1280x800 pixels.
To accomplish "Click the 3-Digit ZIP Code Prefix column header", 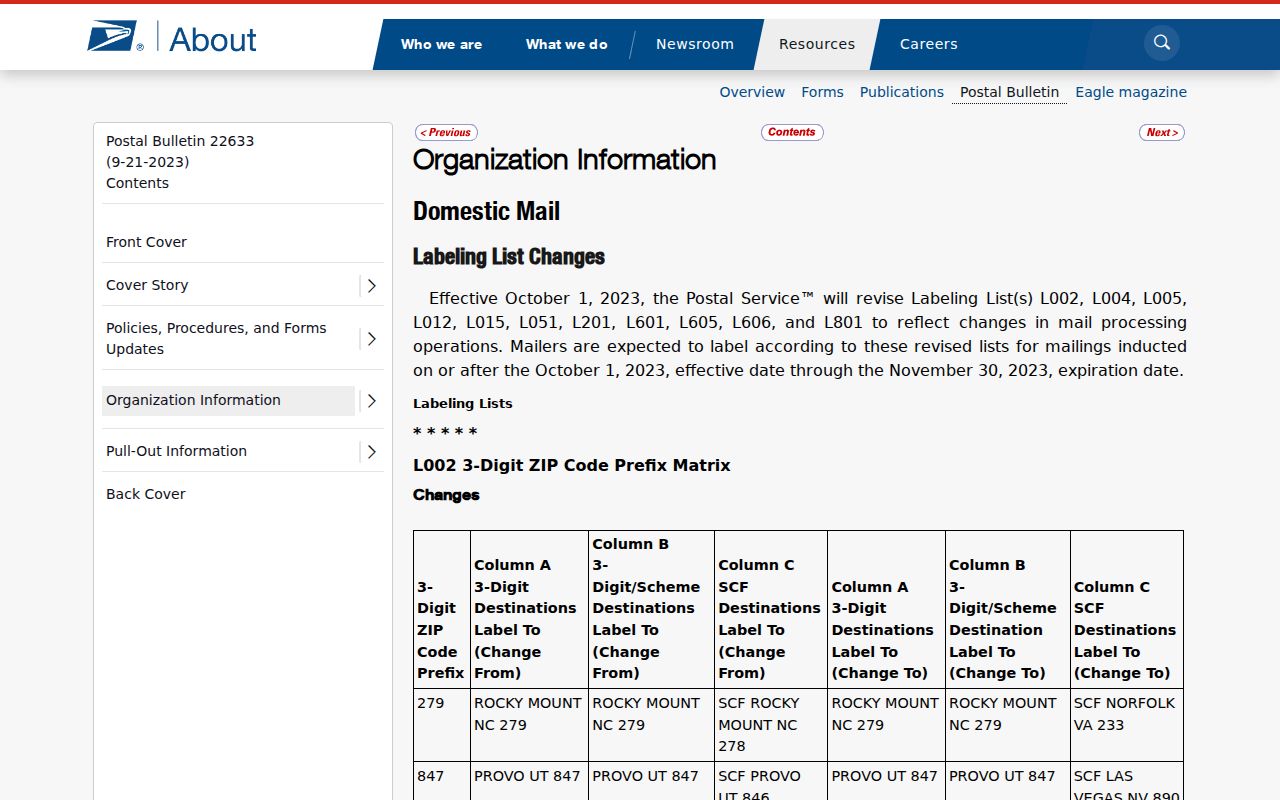I will [x=442, y=609].
